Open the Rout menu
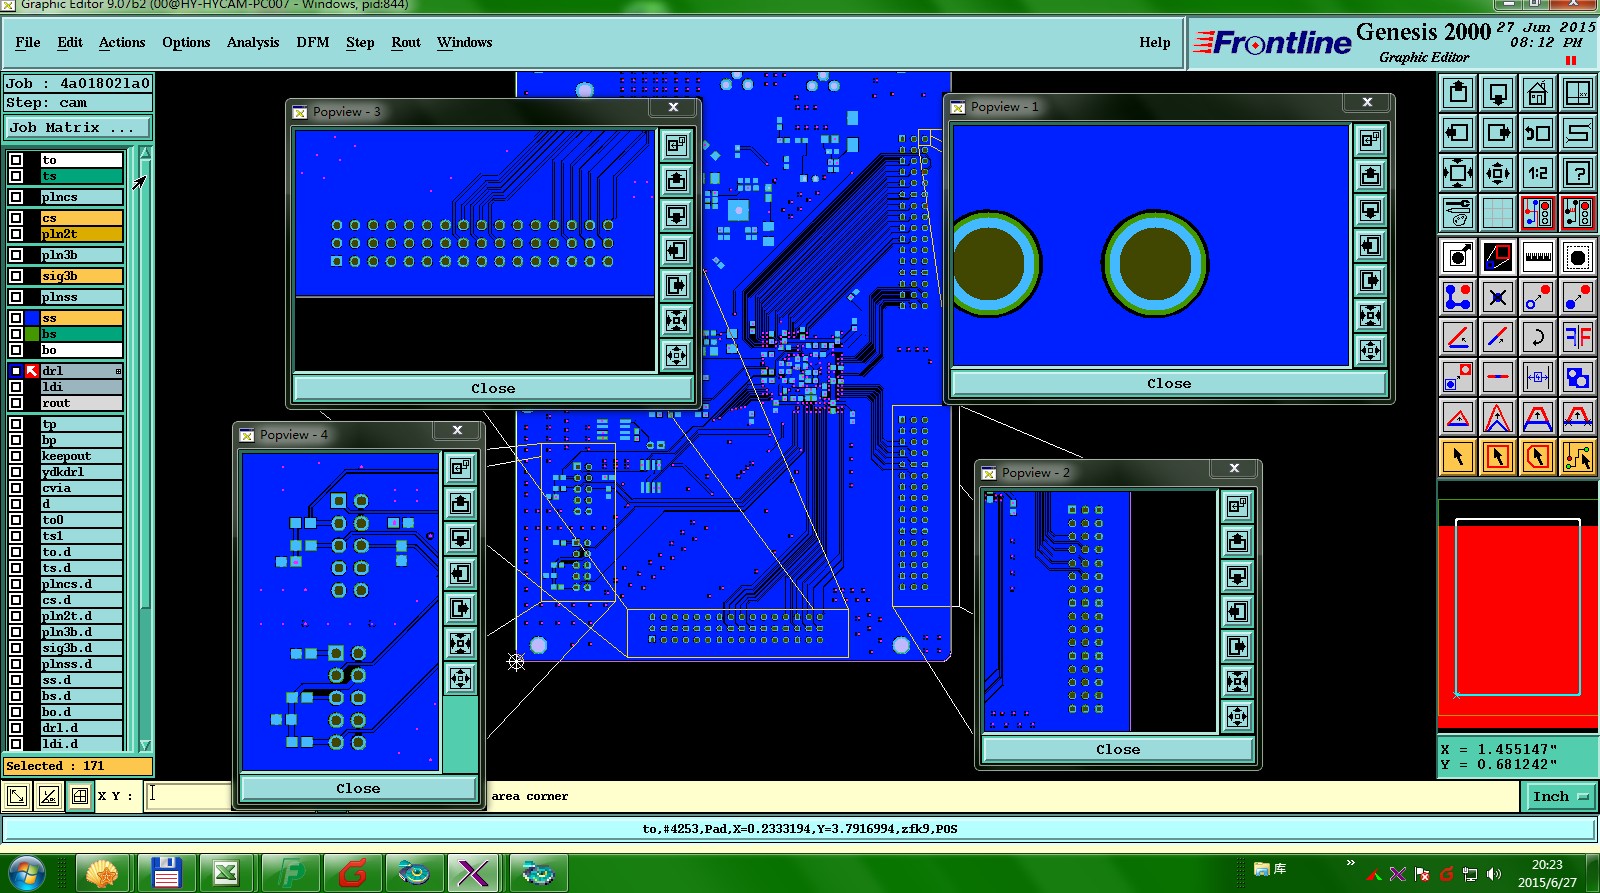The height and width of the screenshot is (893, 1600). pos(406,42)
